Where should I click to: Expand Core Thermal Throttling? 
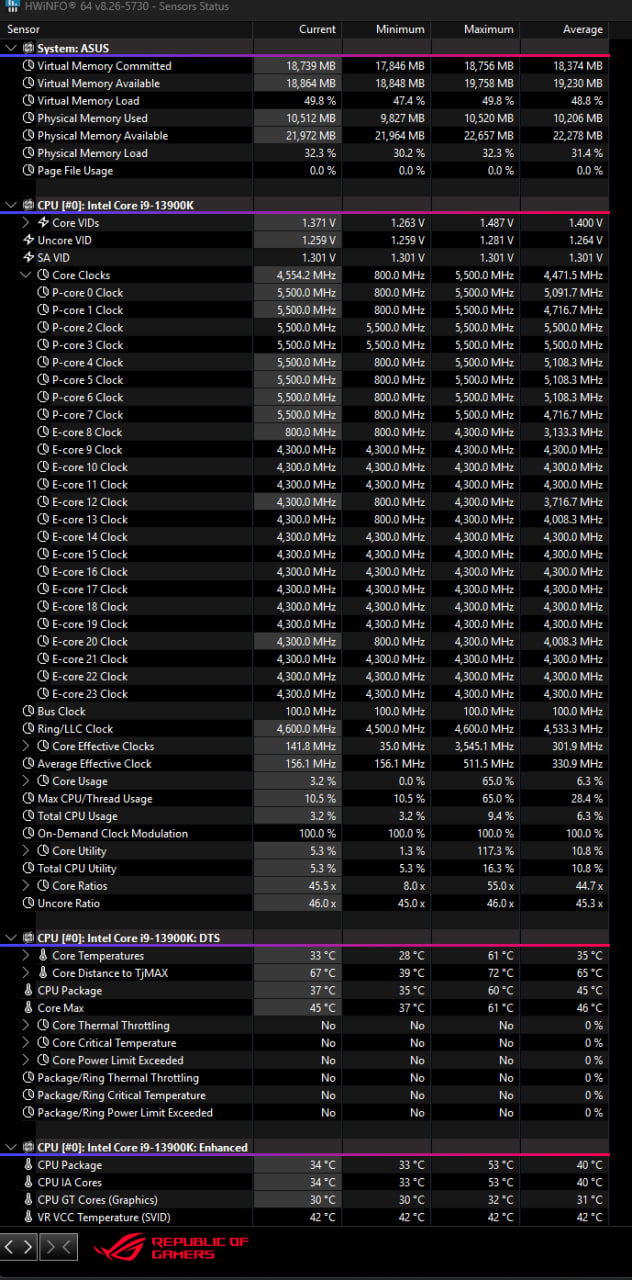27,1025
